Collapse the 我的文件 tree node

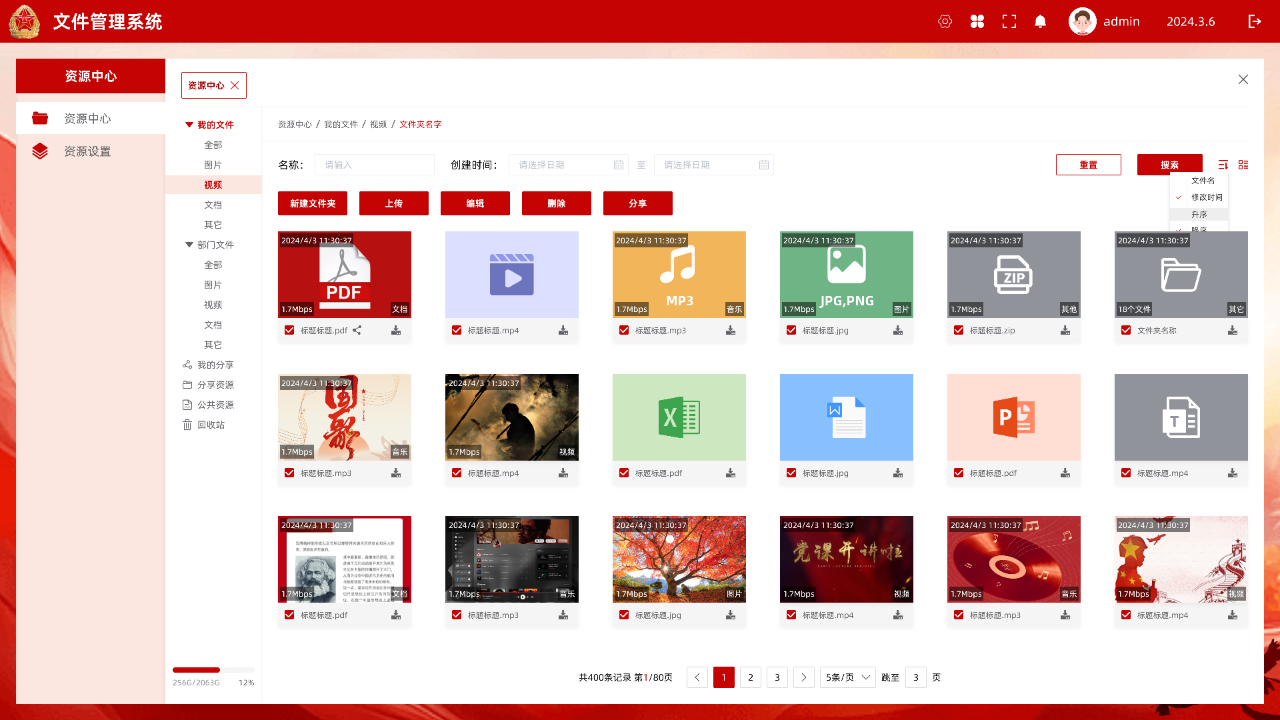tap(188, 125)
